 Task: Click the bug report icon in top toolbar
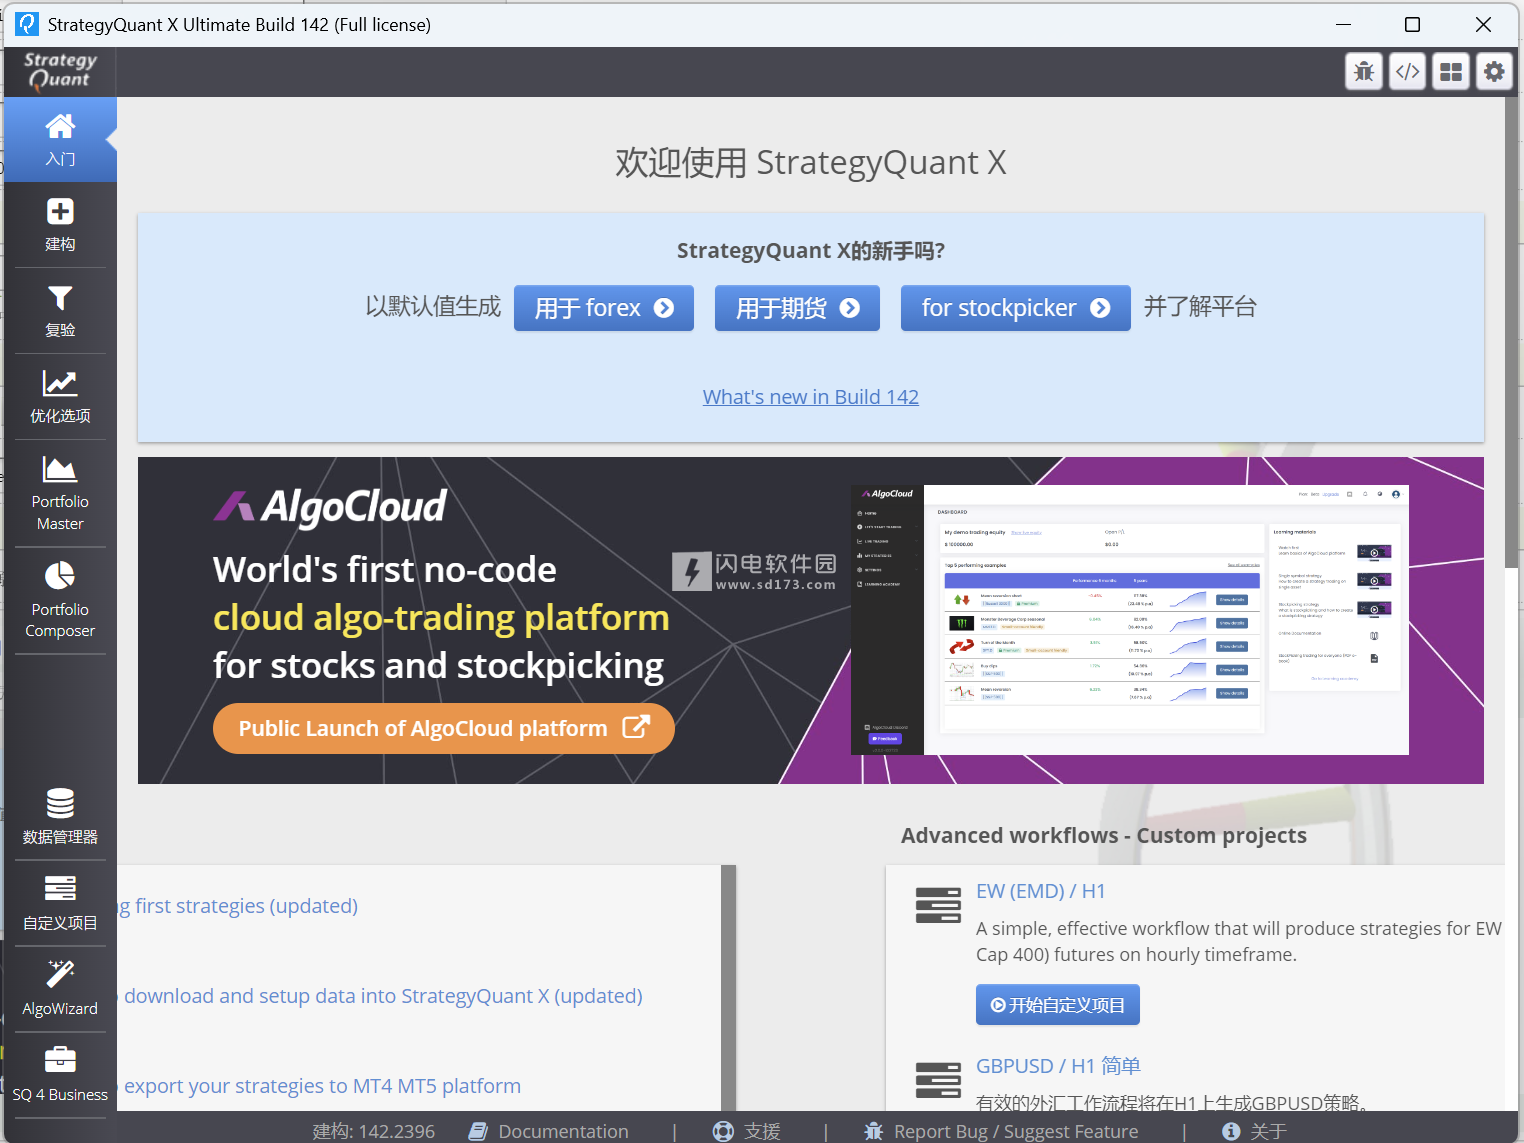(x=1364, y=71)
